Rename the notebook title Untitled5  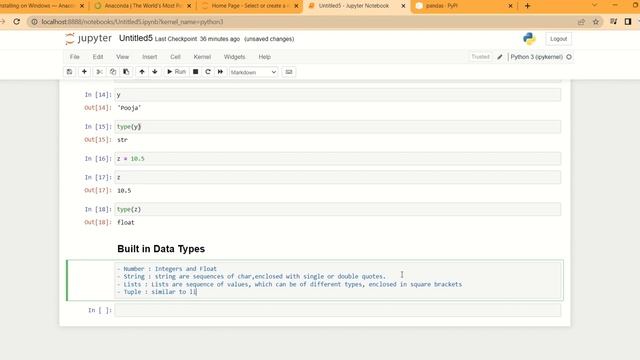tap(136, 38)
